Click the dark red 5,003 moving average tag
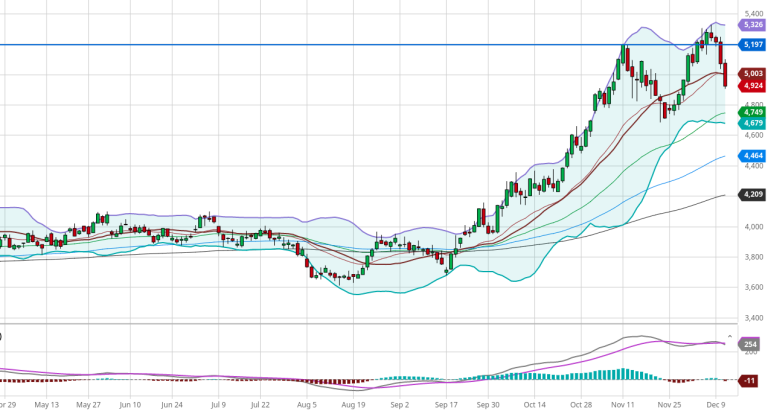Image resolution: width=768 pixels, height=411 pixels. tap(751, 74)
